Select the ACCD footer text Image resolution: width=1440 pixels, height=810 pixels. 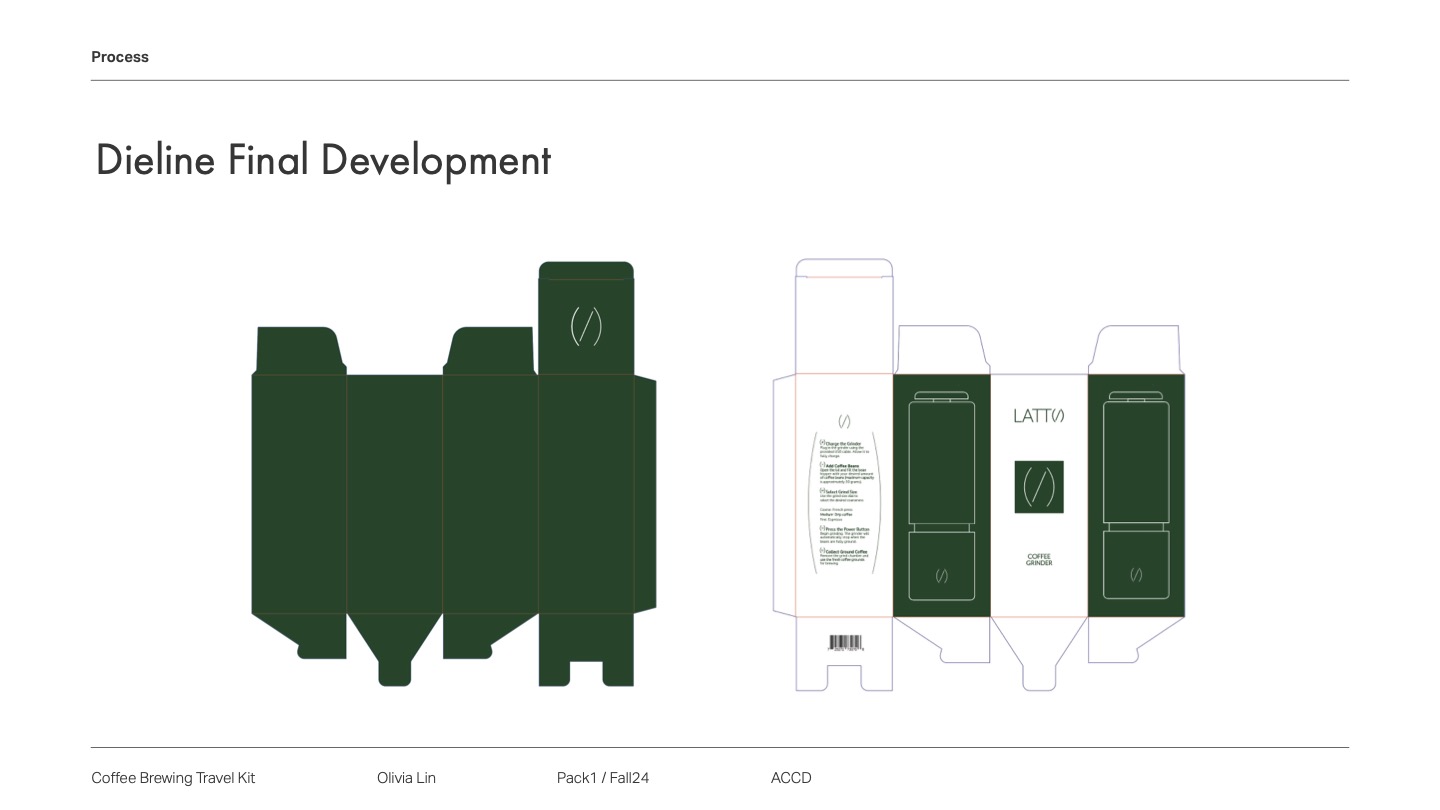(x=791, y=778)
